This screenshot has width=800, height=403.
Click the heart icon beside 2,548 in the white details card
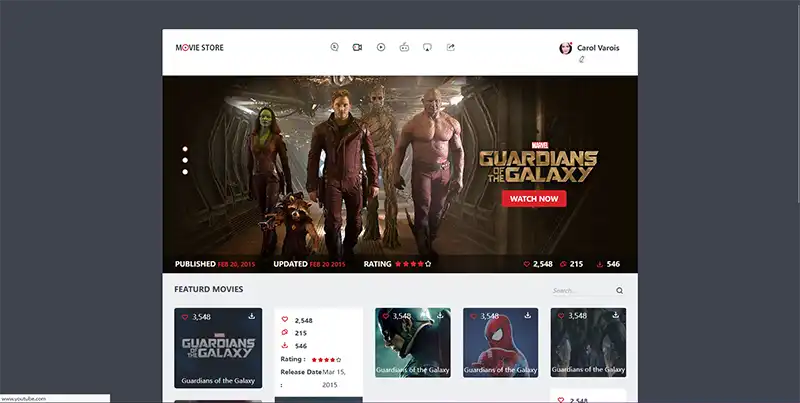285,319
